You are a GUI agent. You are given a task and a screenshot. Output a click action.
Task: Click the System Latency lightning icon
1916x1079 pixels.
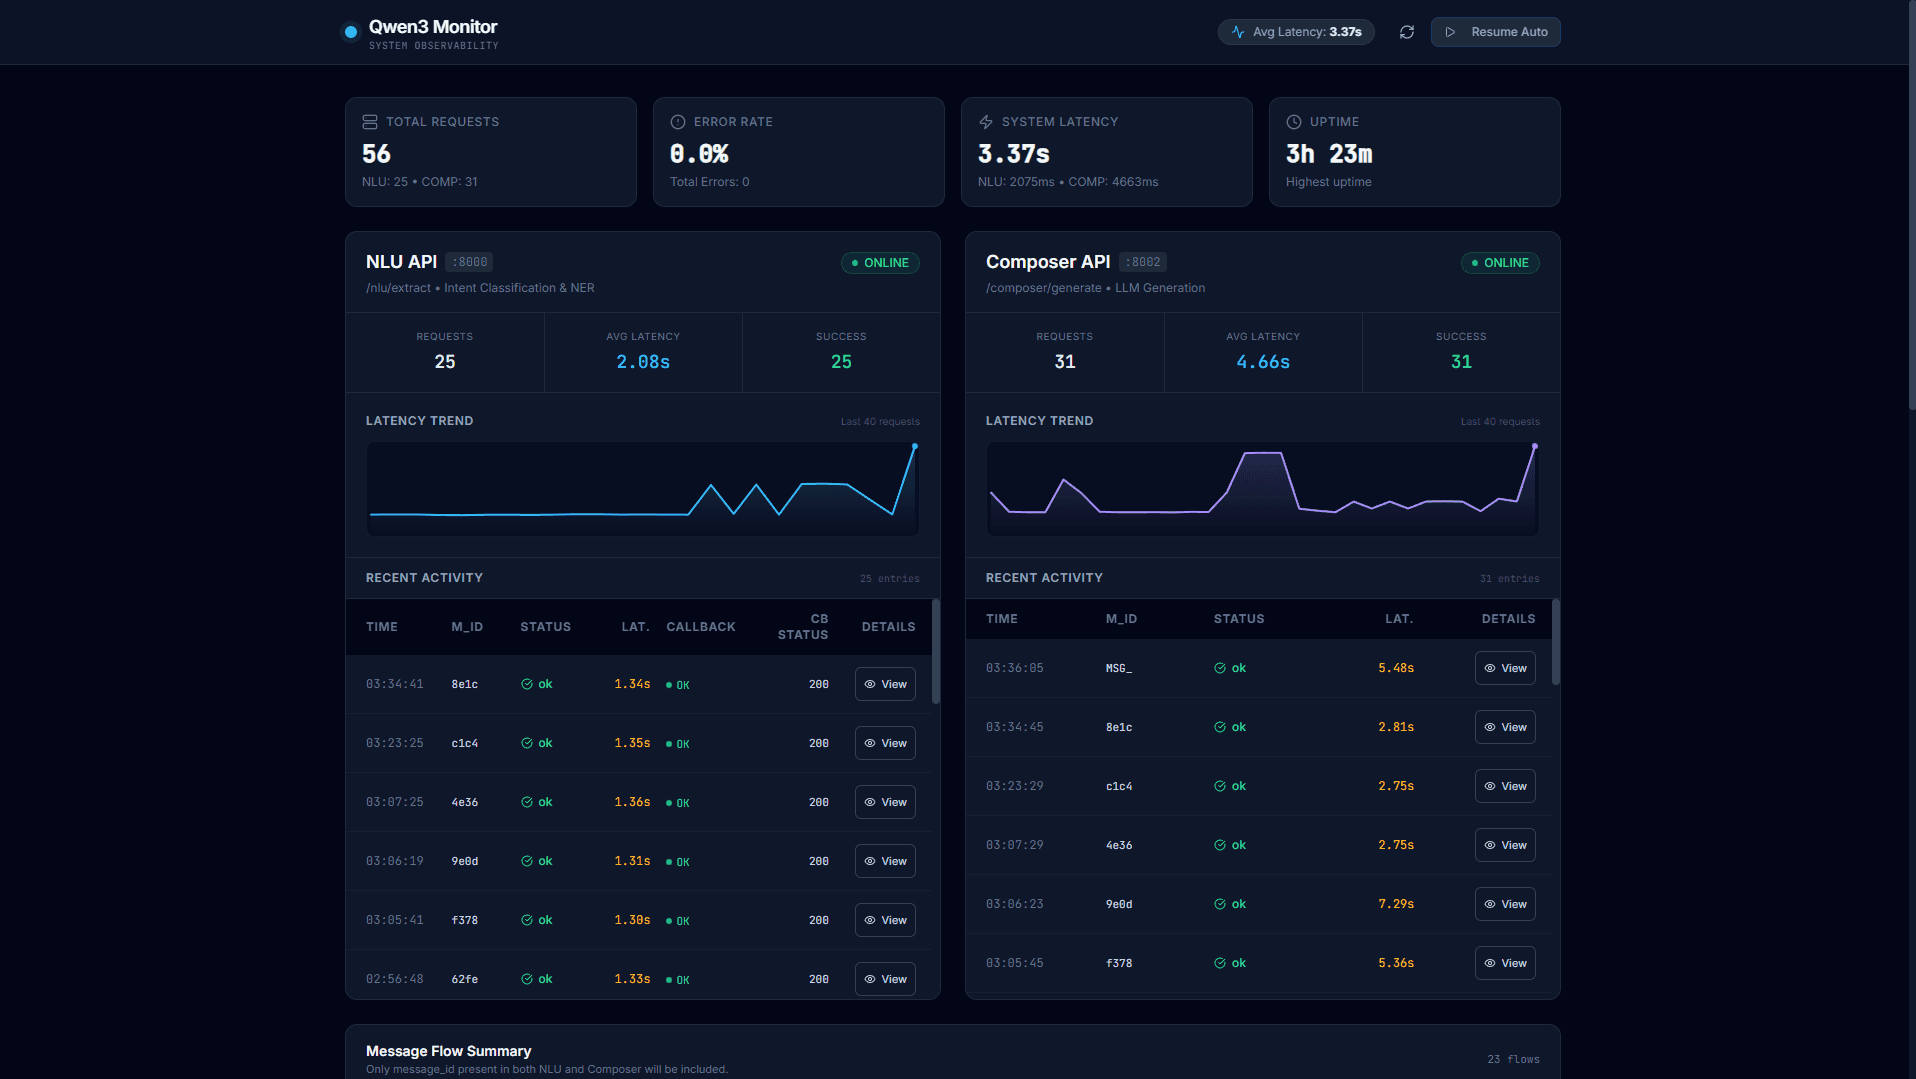pyautogui.click(x=986, y=122)
